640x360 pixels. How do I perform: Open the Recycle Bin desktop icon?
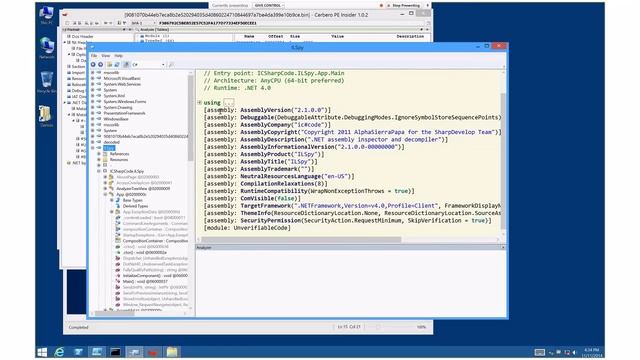click(x=47, y=82)
